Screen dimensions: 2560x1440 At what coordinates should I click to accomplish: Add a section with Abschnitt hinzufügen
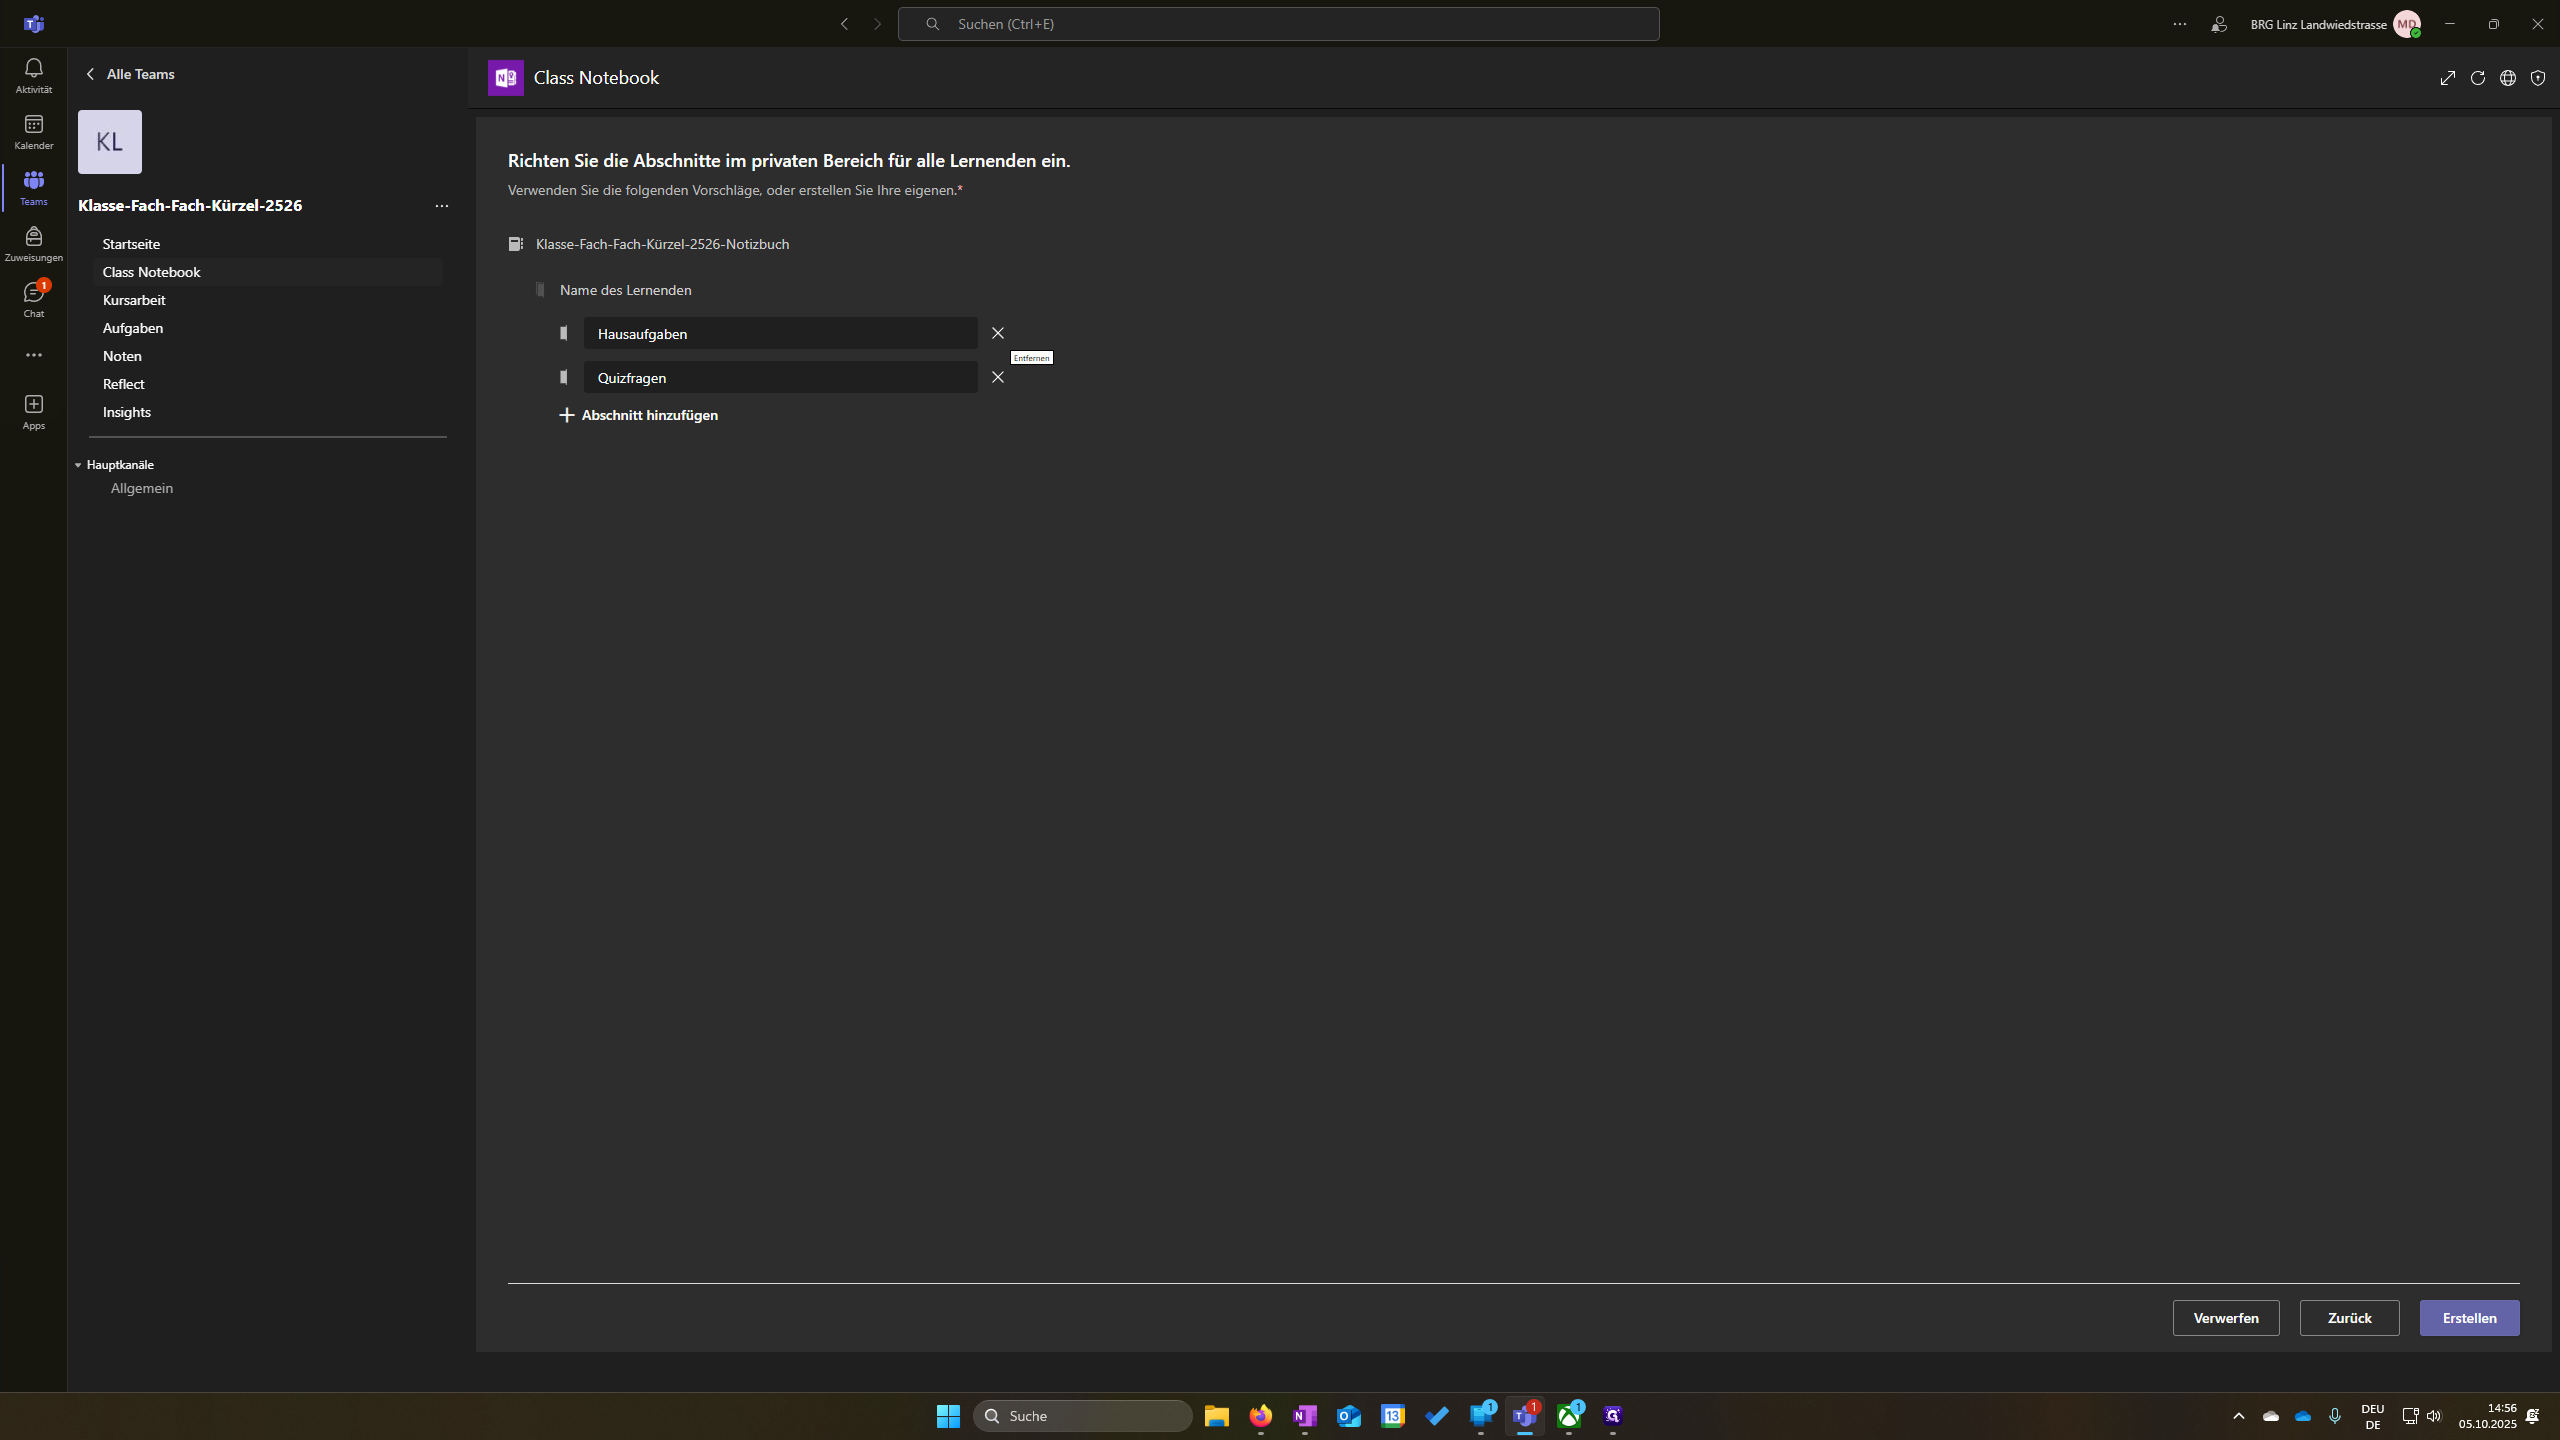click(638, 415)
